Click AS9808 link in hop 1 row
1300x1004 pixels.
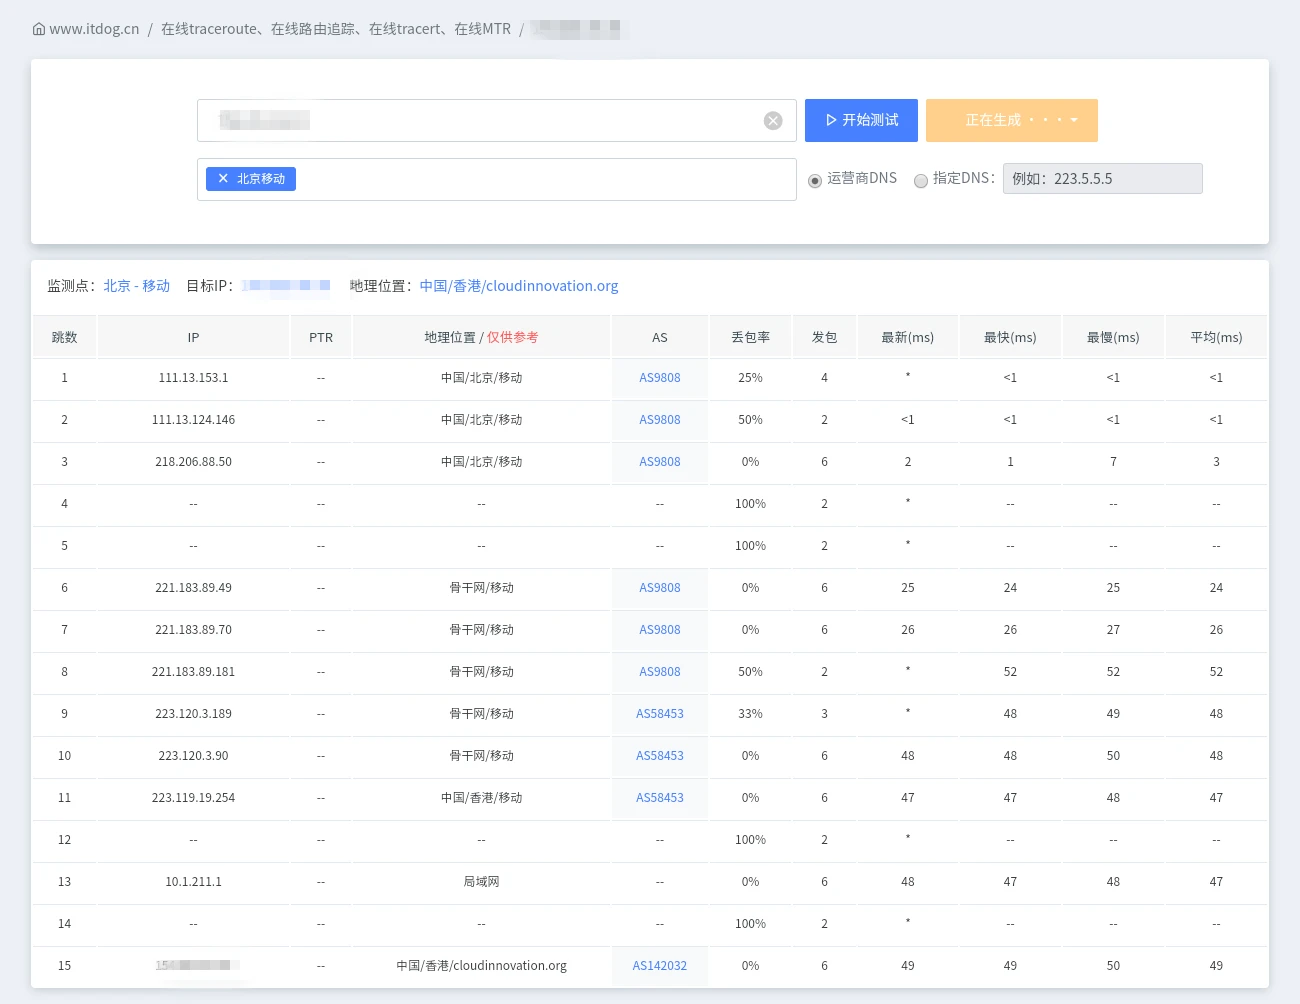pyautogui.click(x=659, y=378)
